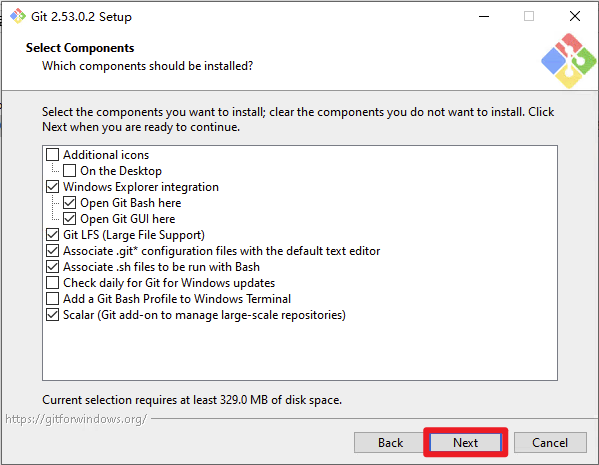
Task: Enable the Additional icons checkbox
Action: [52, 155]
